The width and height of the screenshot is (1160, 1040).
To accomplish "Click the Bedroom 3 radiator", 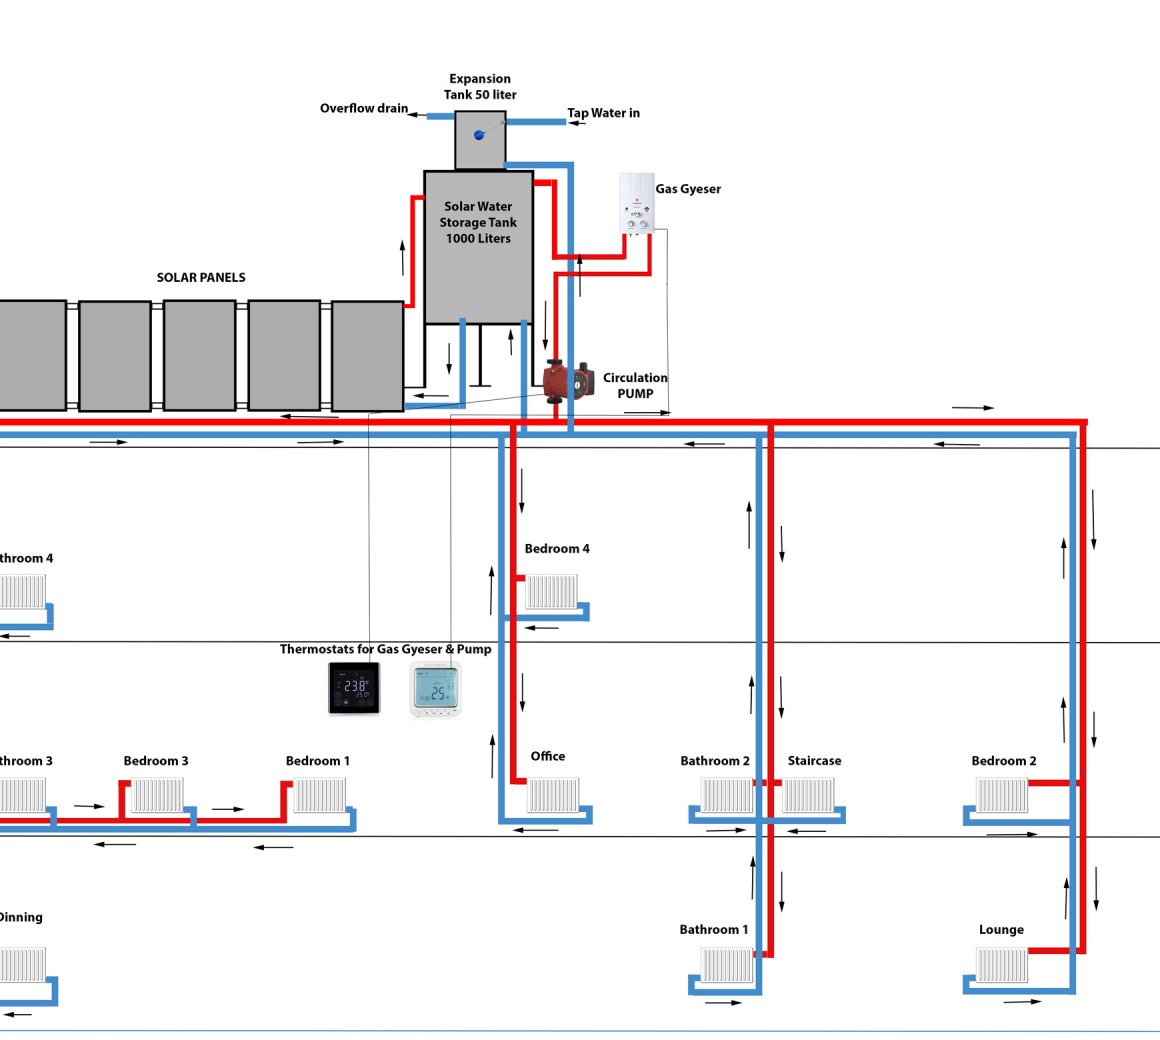I will pos(158,795).
